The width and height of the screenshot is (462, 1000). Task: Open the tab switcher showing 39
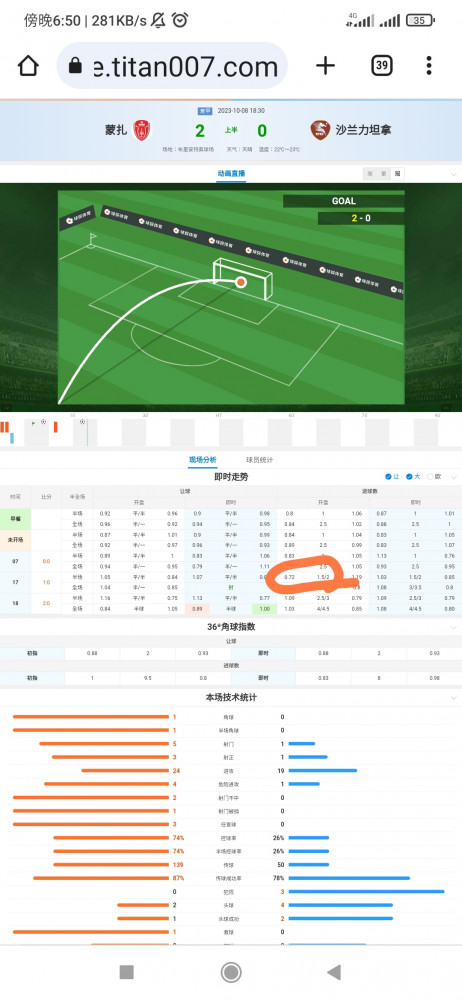pyautogui.click(x=382, y=65)
